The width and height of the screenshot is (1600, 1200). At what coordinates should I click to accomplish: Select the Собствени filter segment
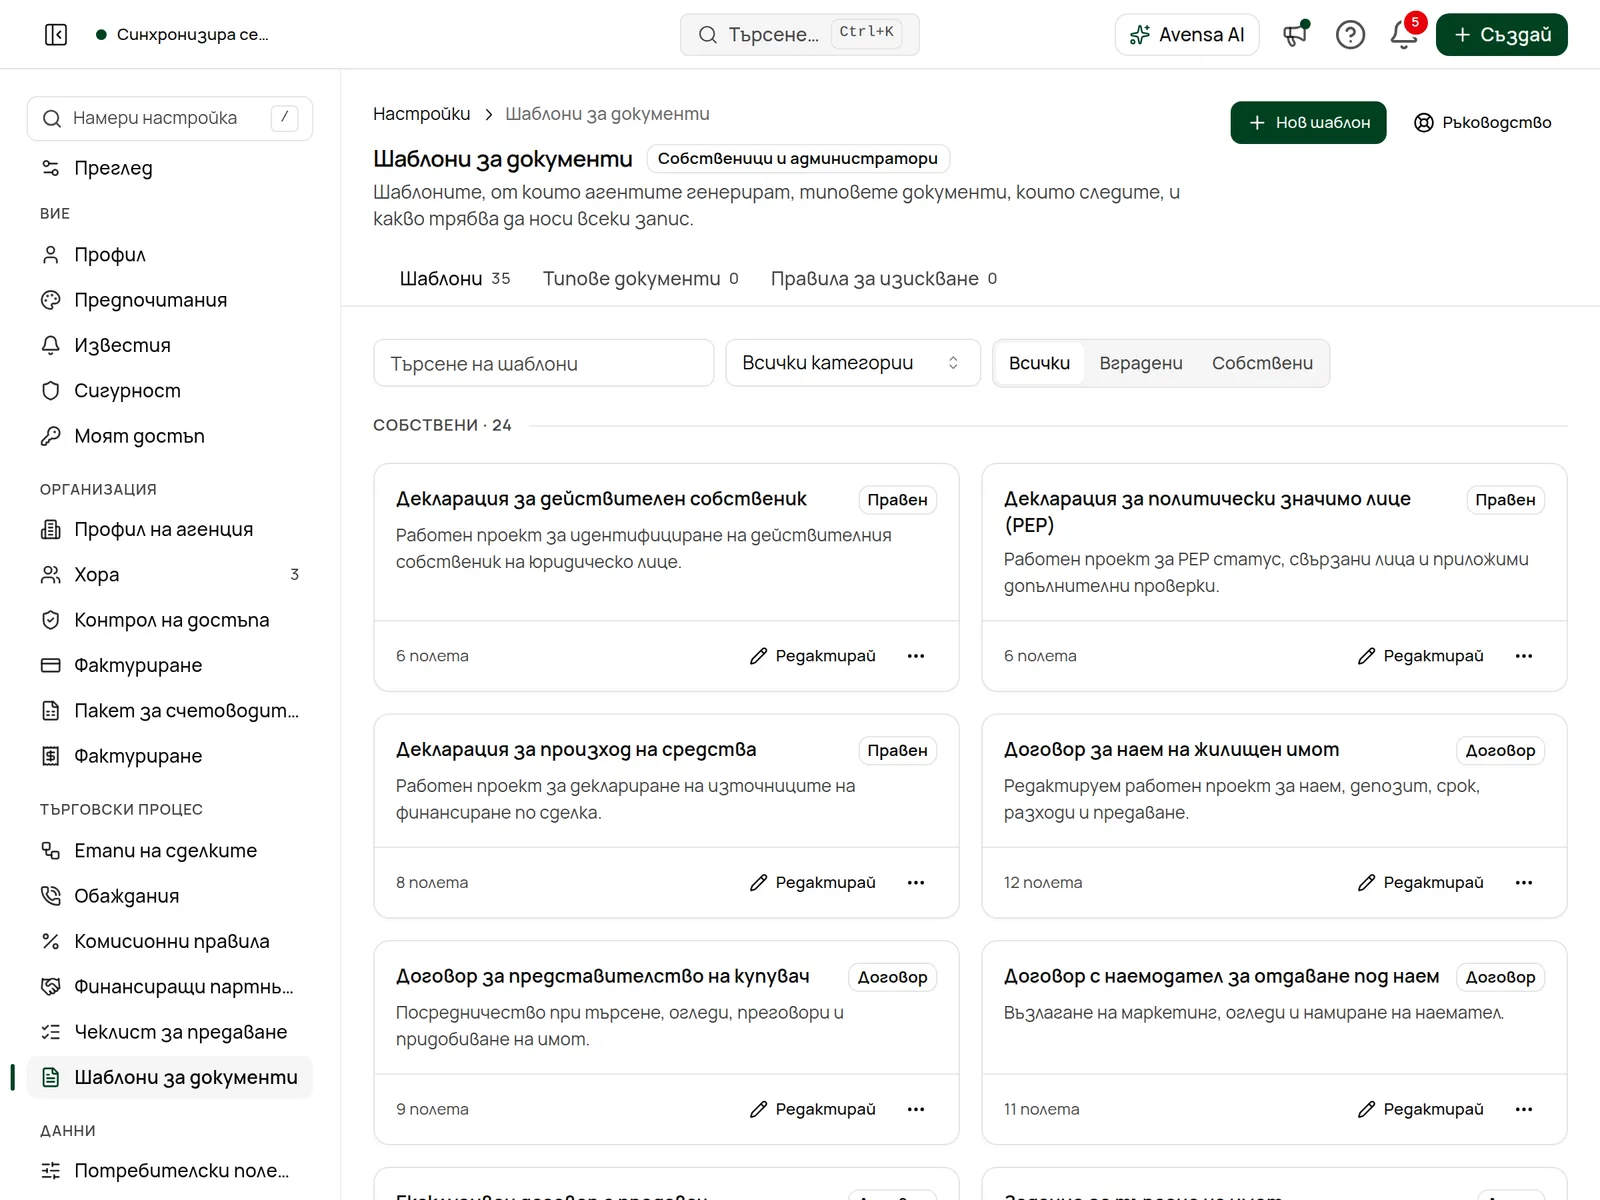pos(1262,363)
